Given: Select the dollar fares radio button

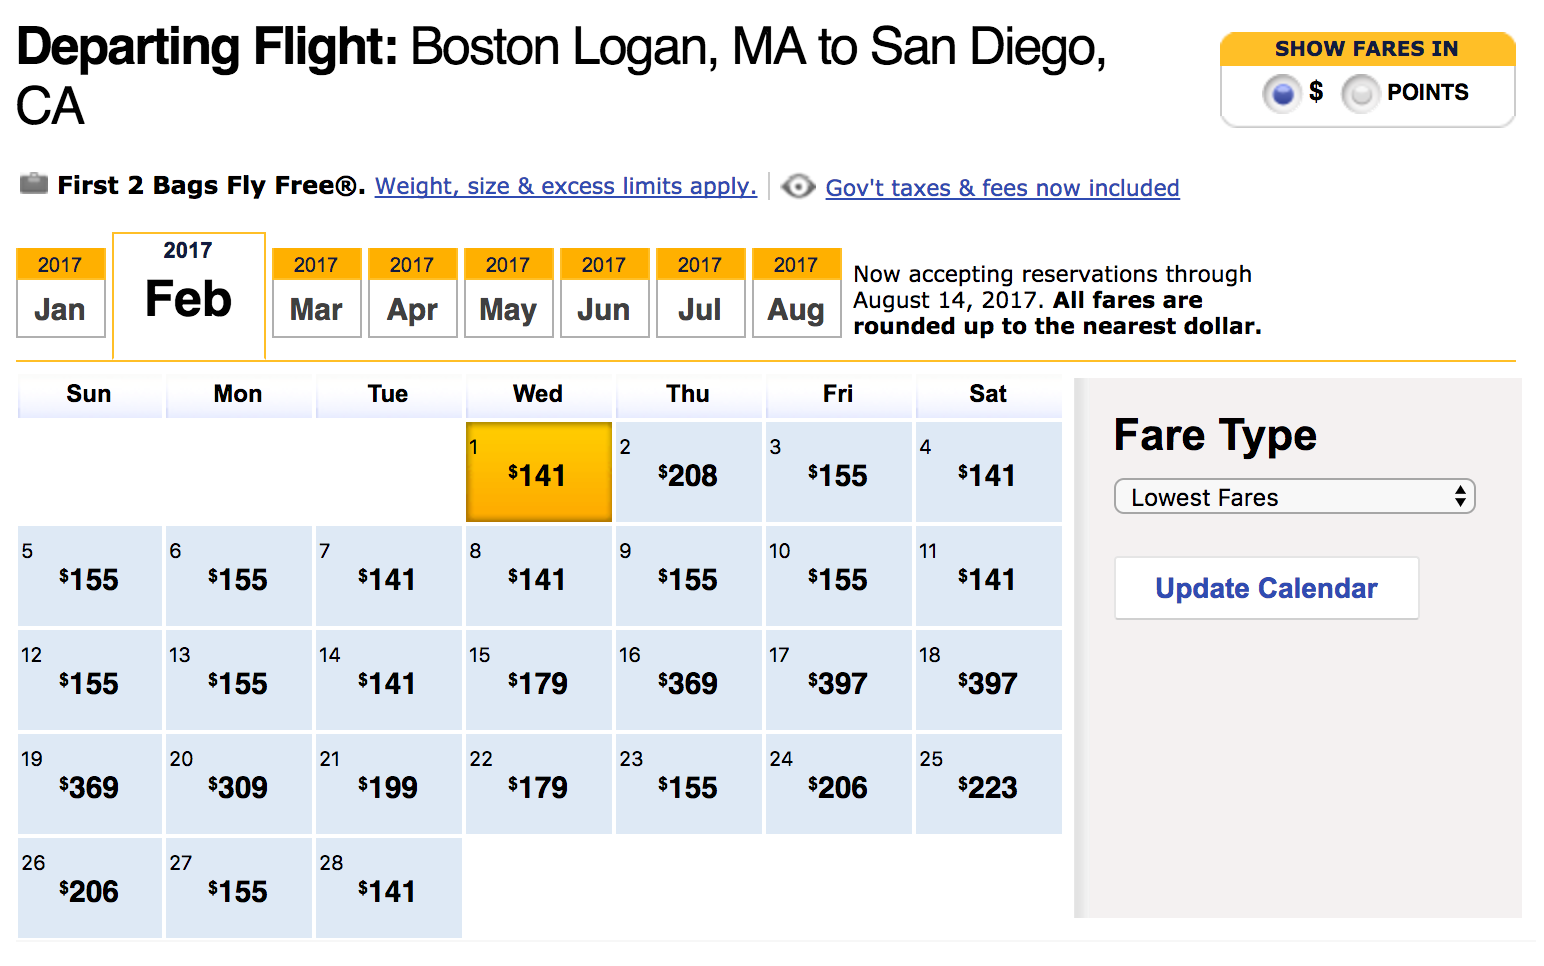Looking at the screenshot, I should point(1282,93).
